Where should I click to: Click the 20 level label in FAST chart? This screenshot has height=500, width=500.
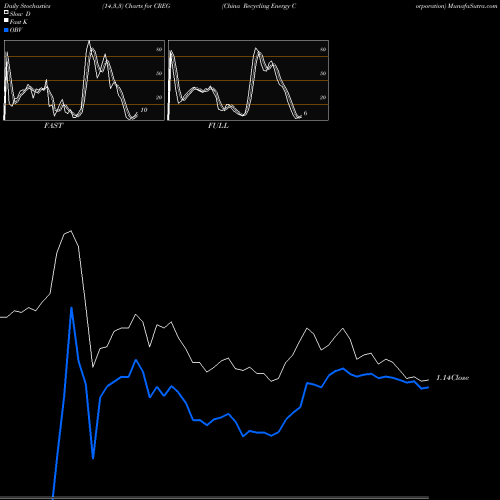(159, 97)
